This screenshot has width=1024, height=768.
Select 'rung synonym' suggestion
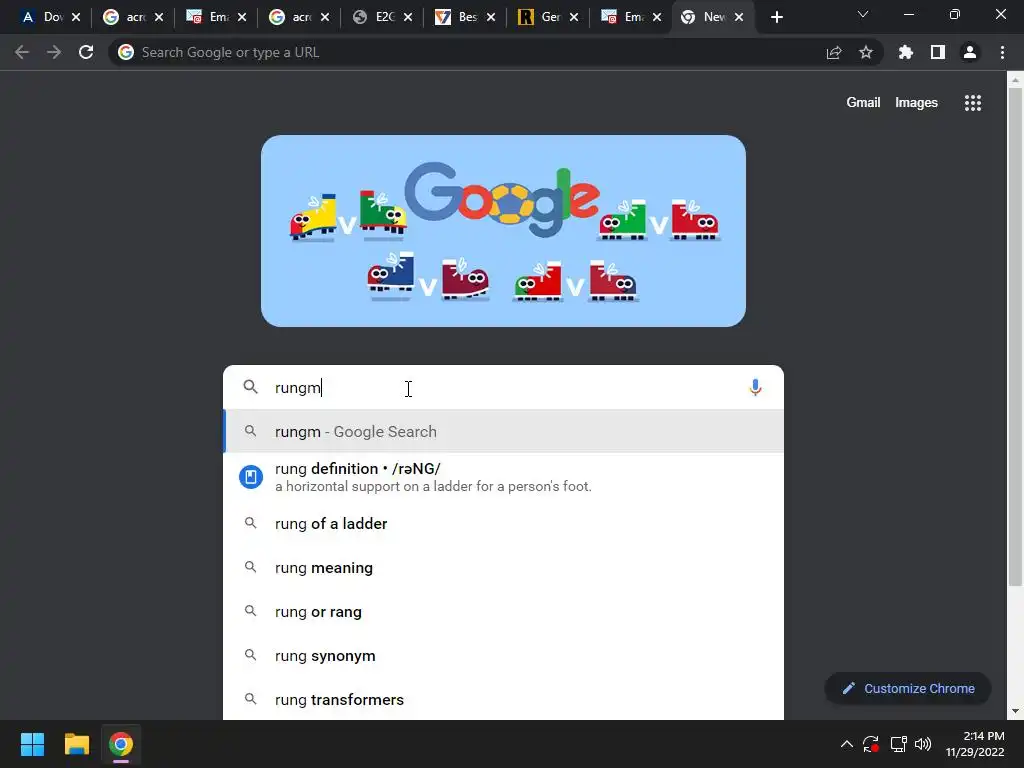503,656
